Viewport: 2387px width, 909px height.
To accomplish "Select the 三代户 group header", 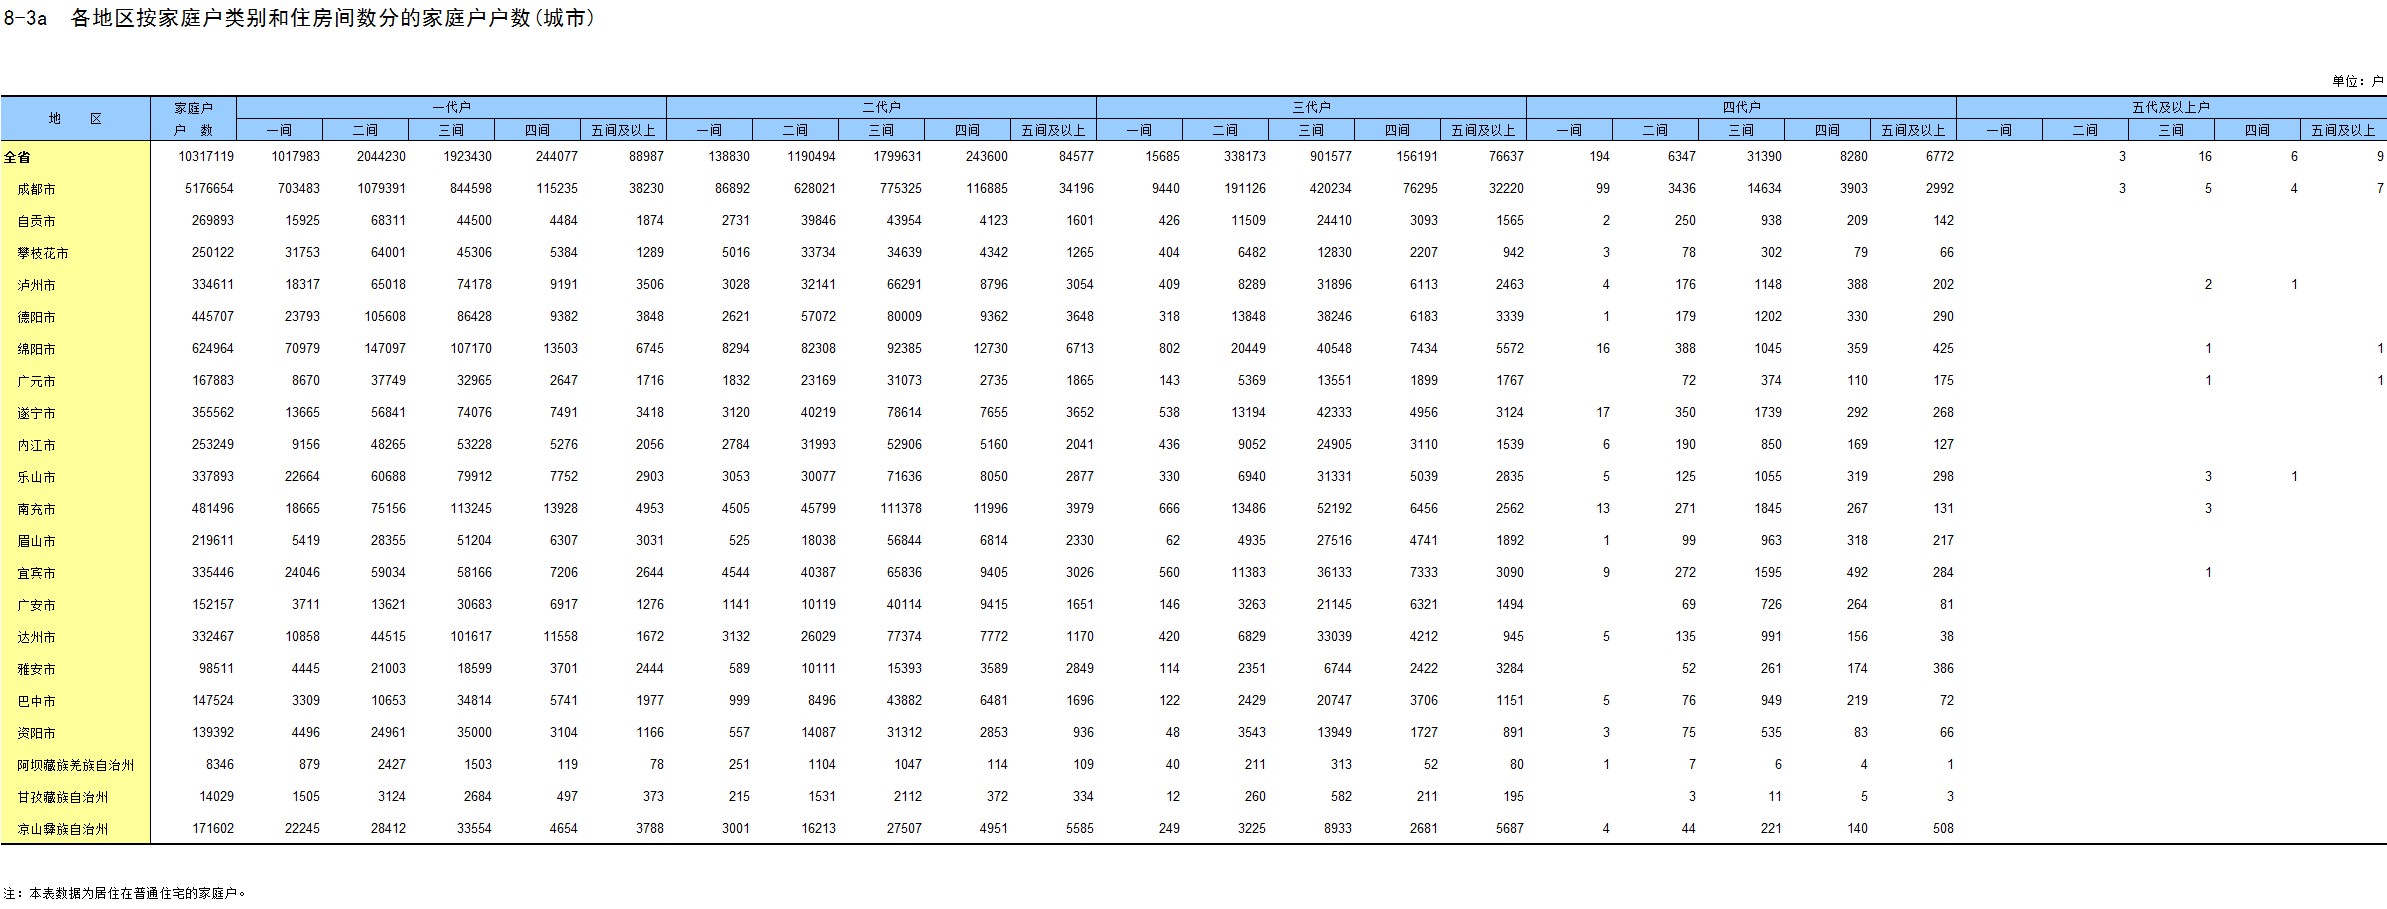I will click(1311, 107).
